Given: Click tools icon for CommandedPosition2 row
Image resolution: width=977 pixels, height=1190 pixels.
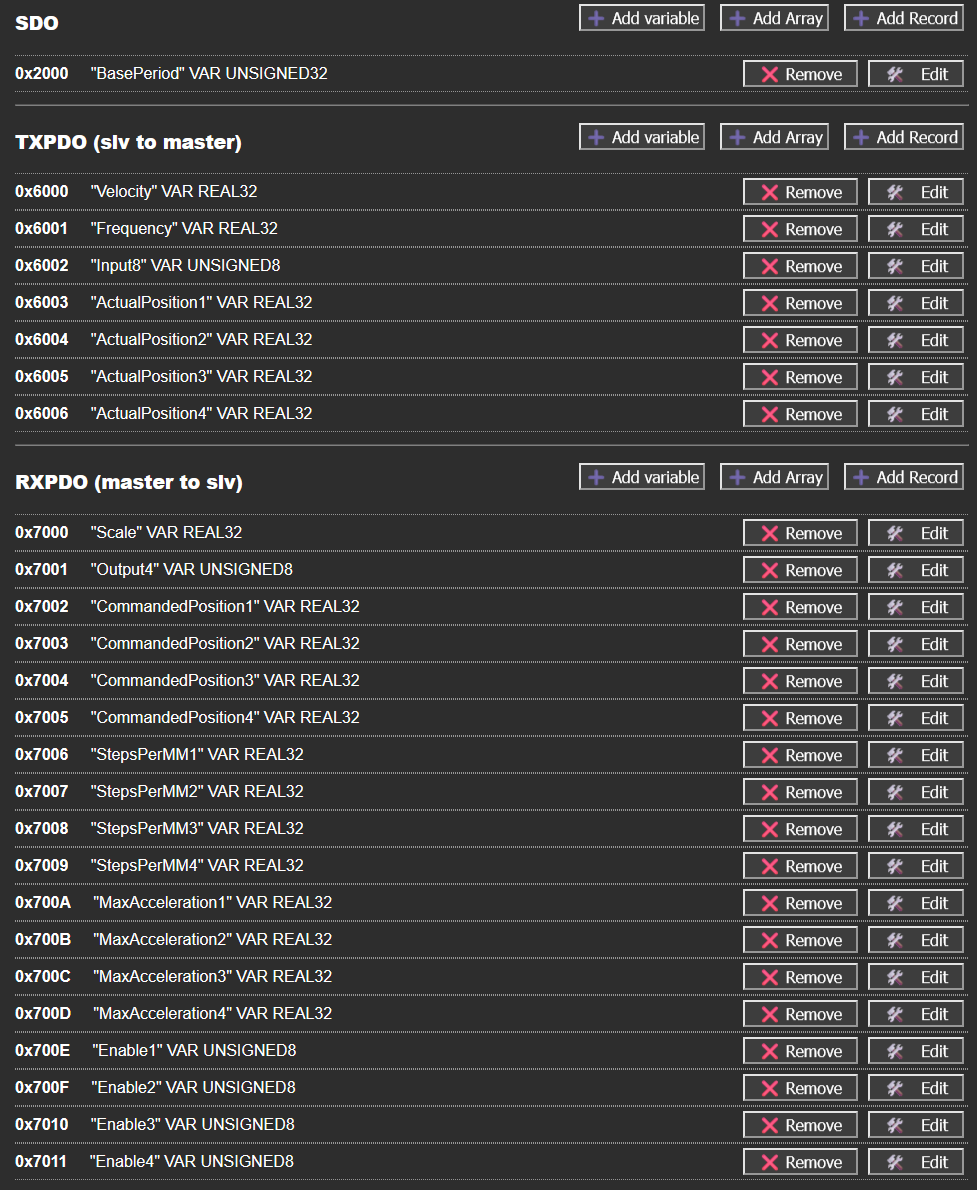Looking at the screenshot, I should (x=895, y=644).
